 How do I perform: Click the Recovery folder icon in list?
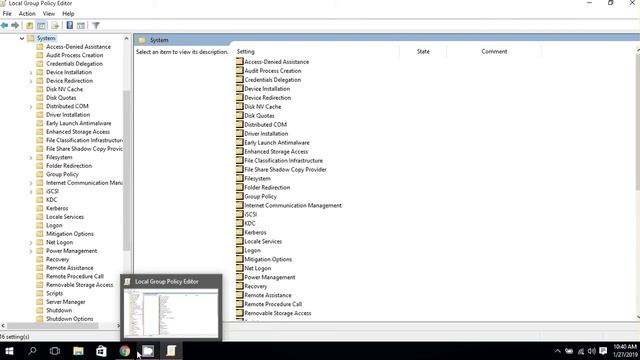tap(240, 286)
